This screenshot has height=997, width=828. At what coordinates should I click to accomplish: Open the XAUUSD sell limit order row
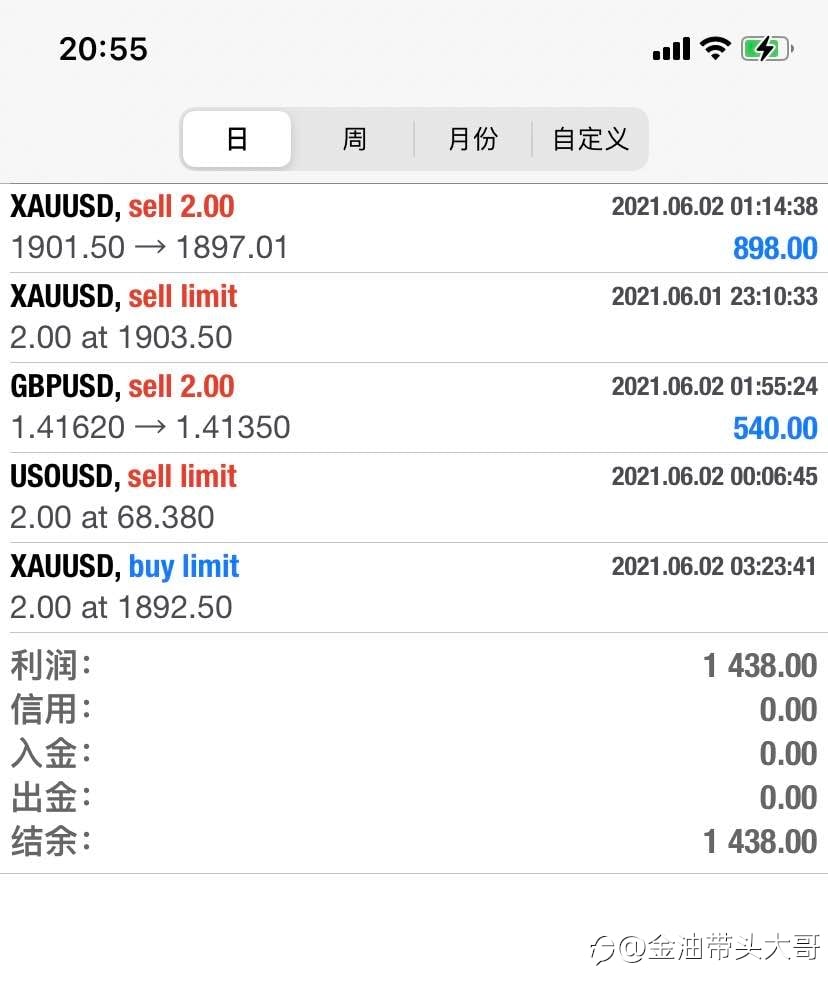(x=414, y=318)
